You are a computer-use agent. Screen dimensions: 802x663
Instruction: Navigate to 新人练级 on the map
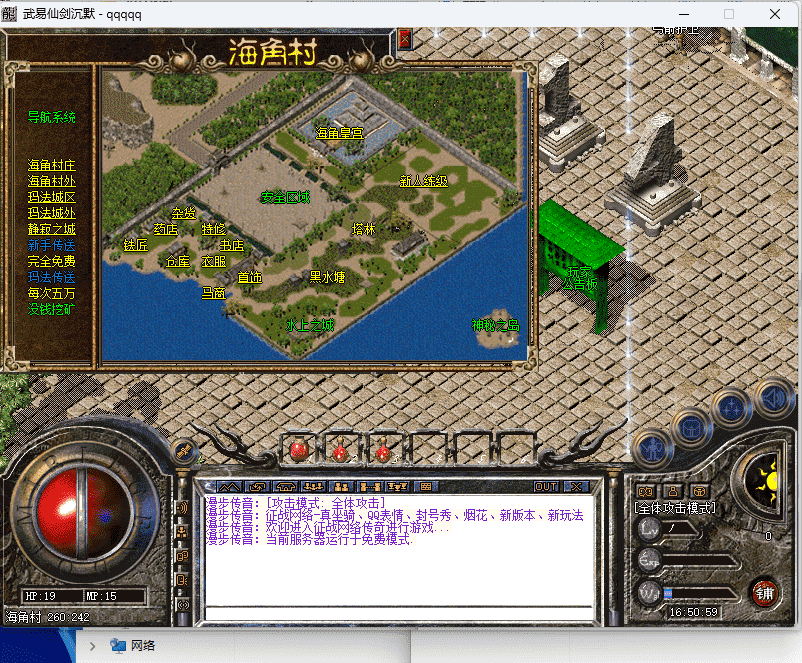424,181
